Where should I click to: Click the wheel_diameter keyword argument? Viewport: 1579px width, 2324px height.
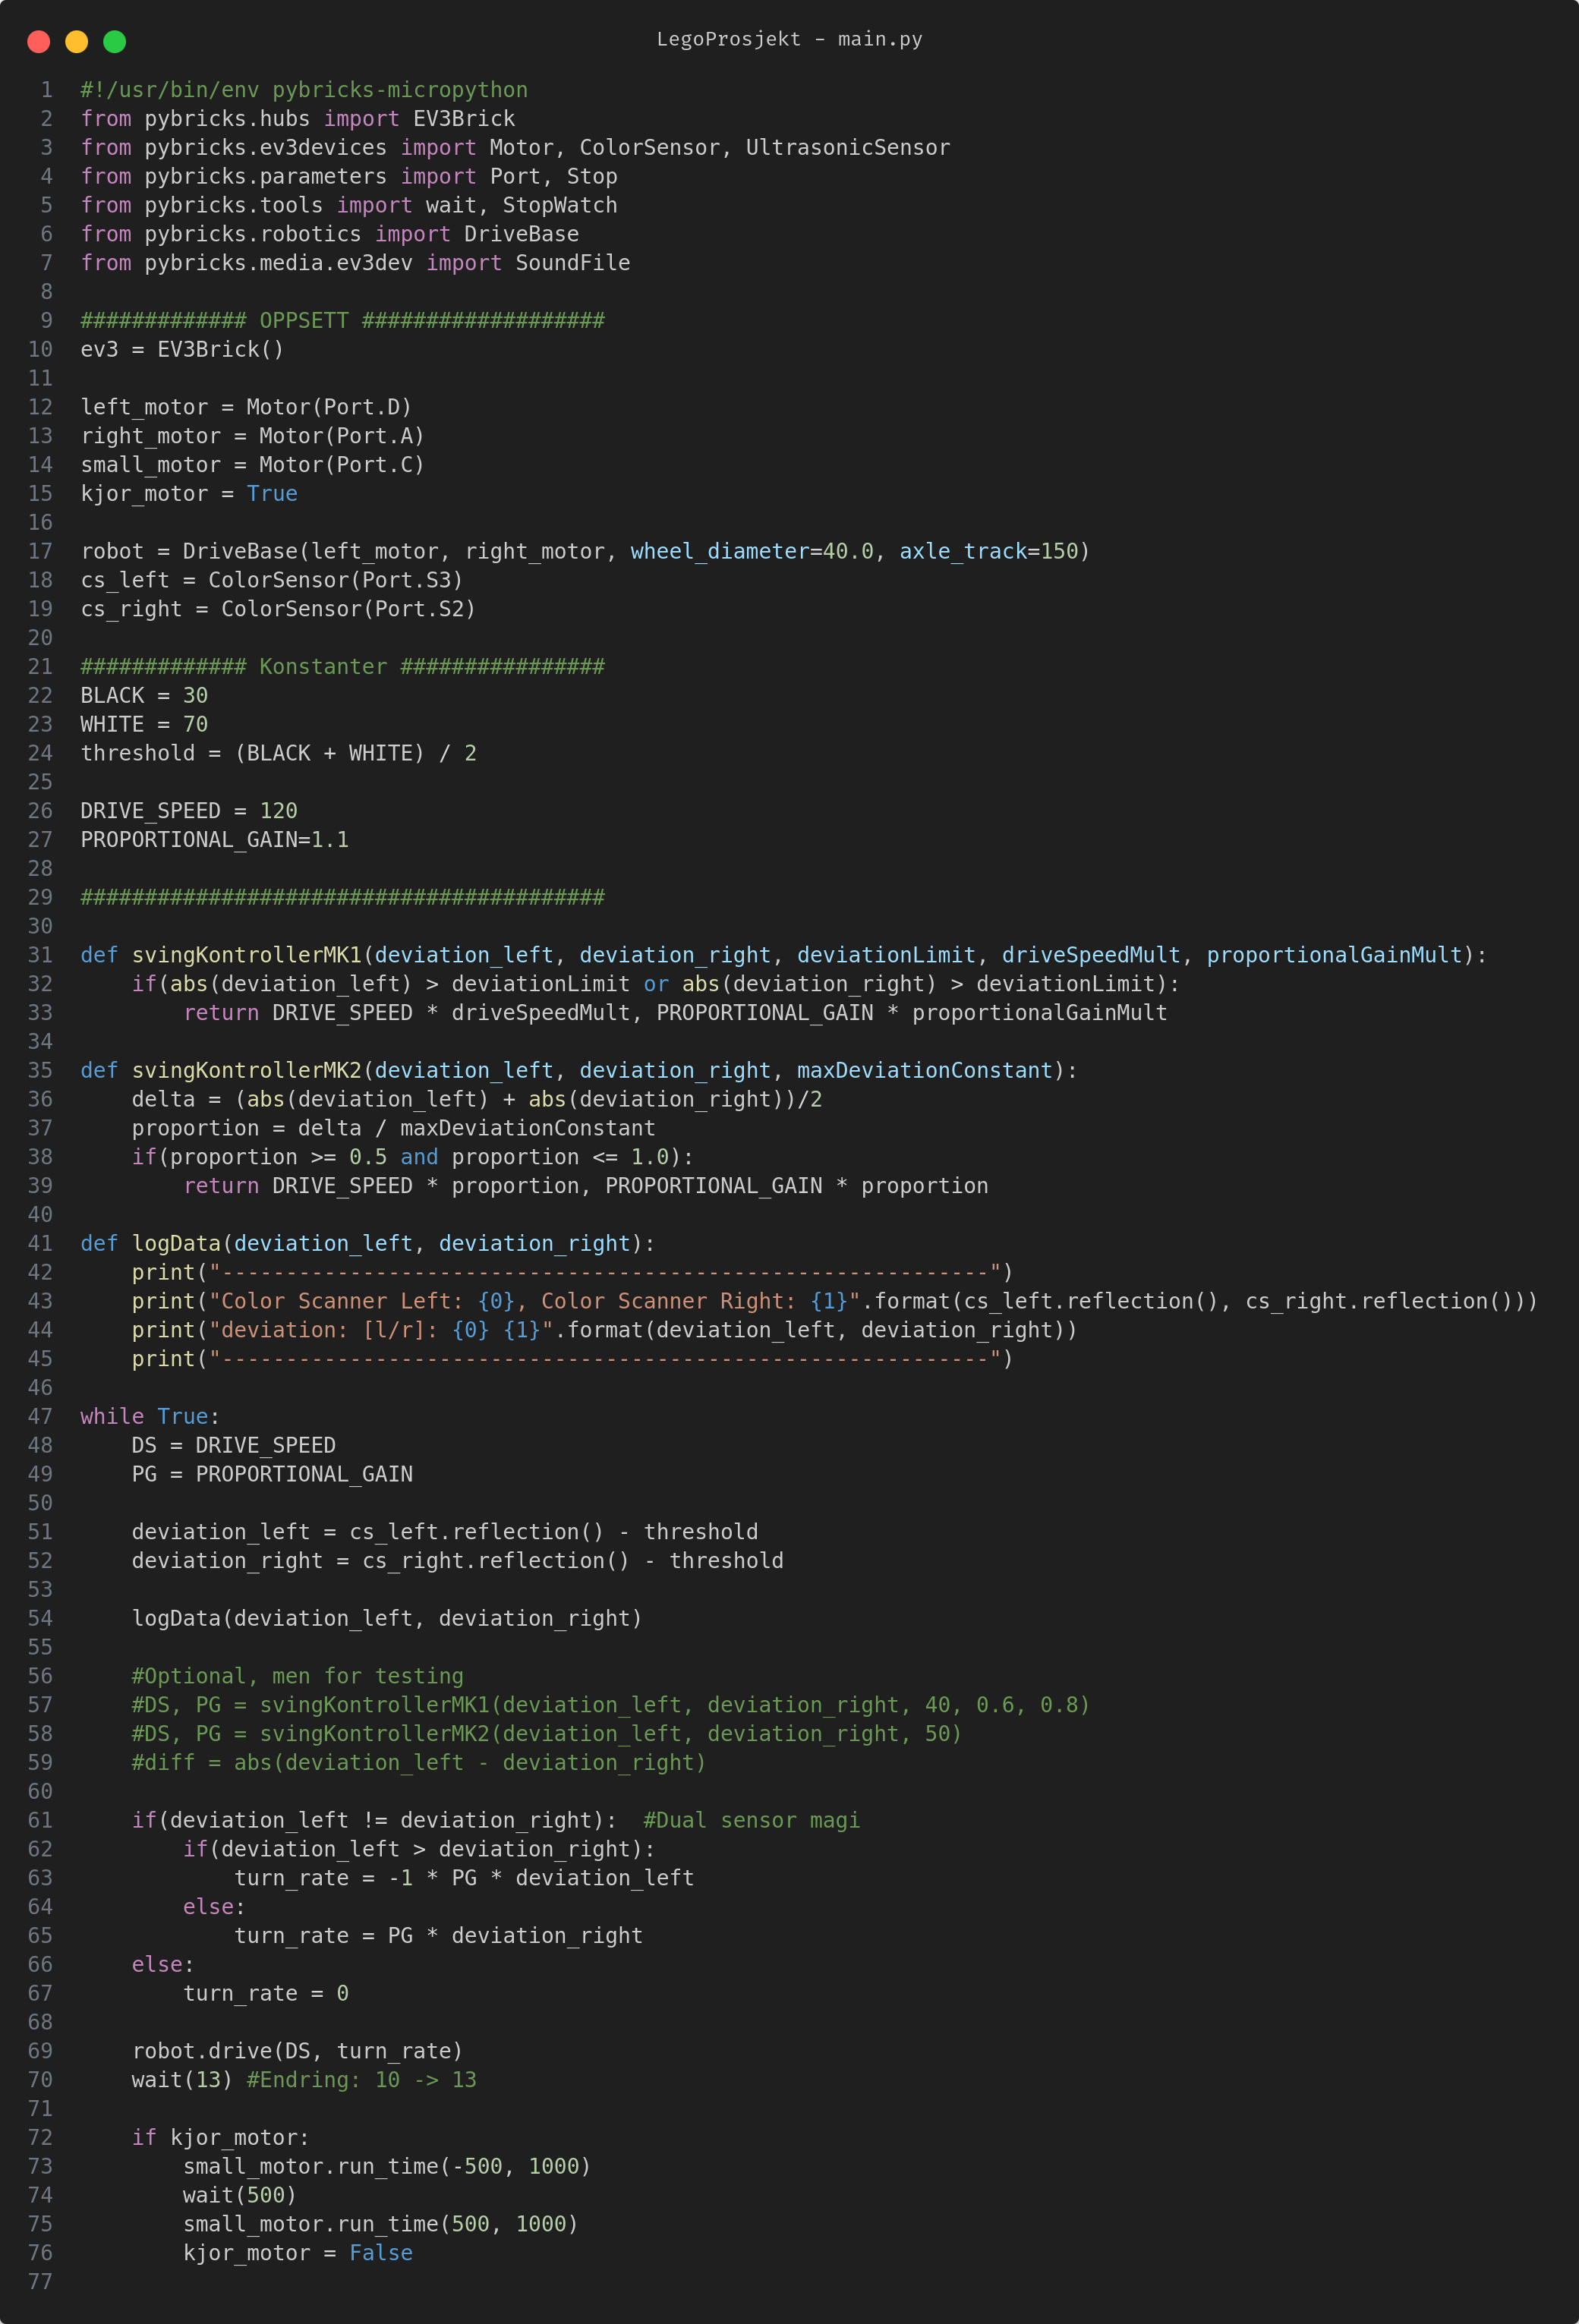pyautogui.click(x=719, y=551)
